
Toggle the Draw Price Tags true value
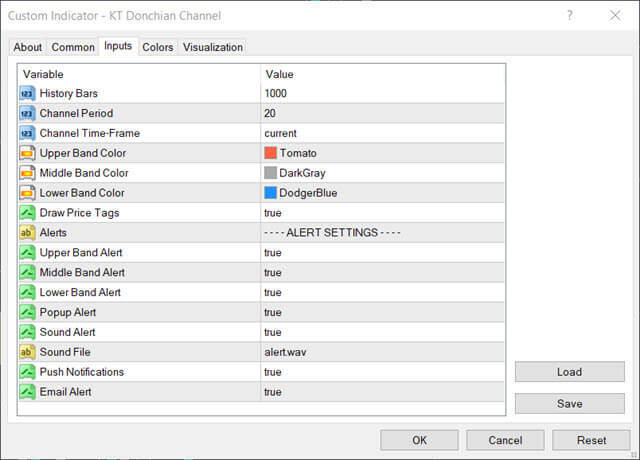tap(273, 213)
